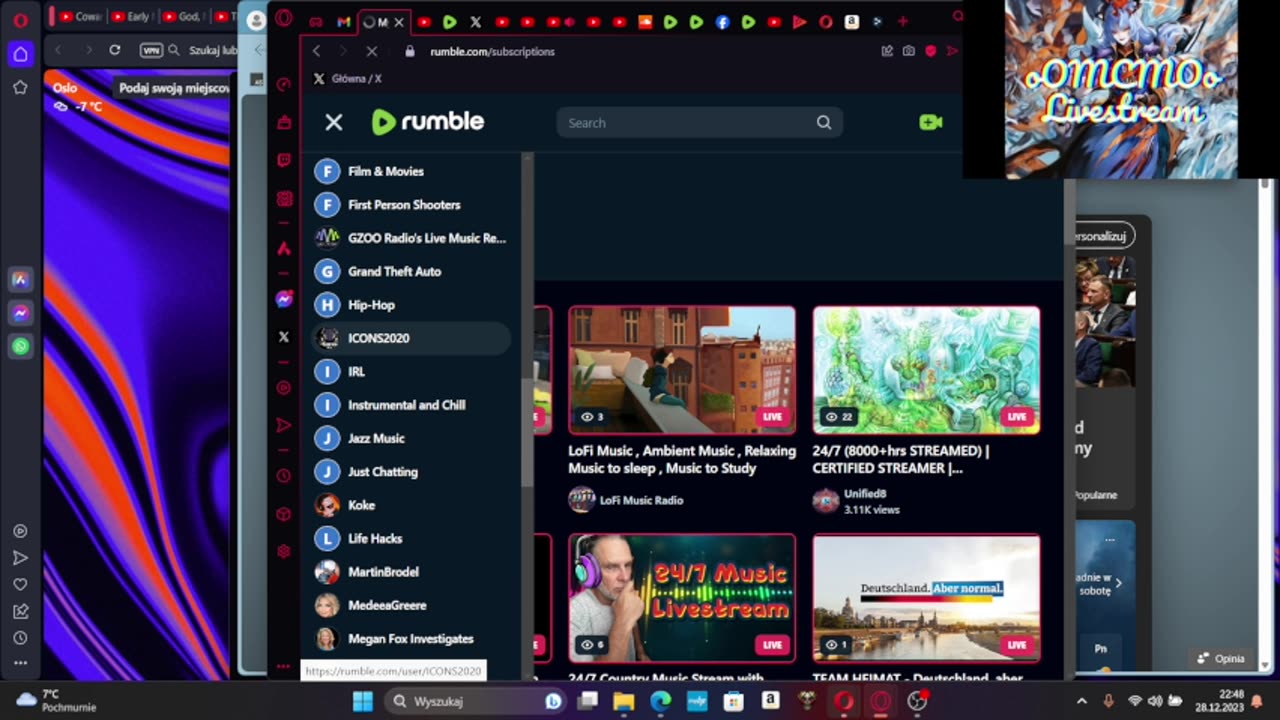1280x720 pixels.
Task: Select Just Chatting in list
Action: point(412,472)
